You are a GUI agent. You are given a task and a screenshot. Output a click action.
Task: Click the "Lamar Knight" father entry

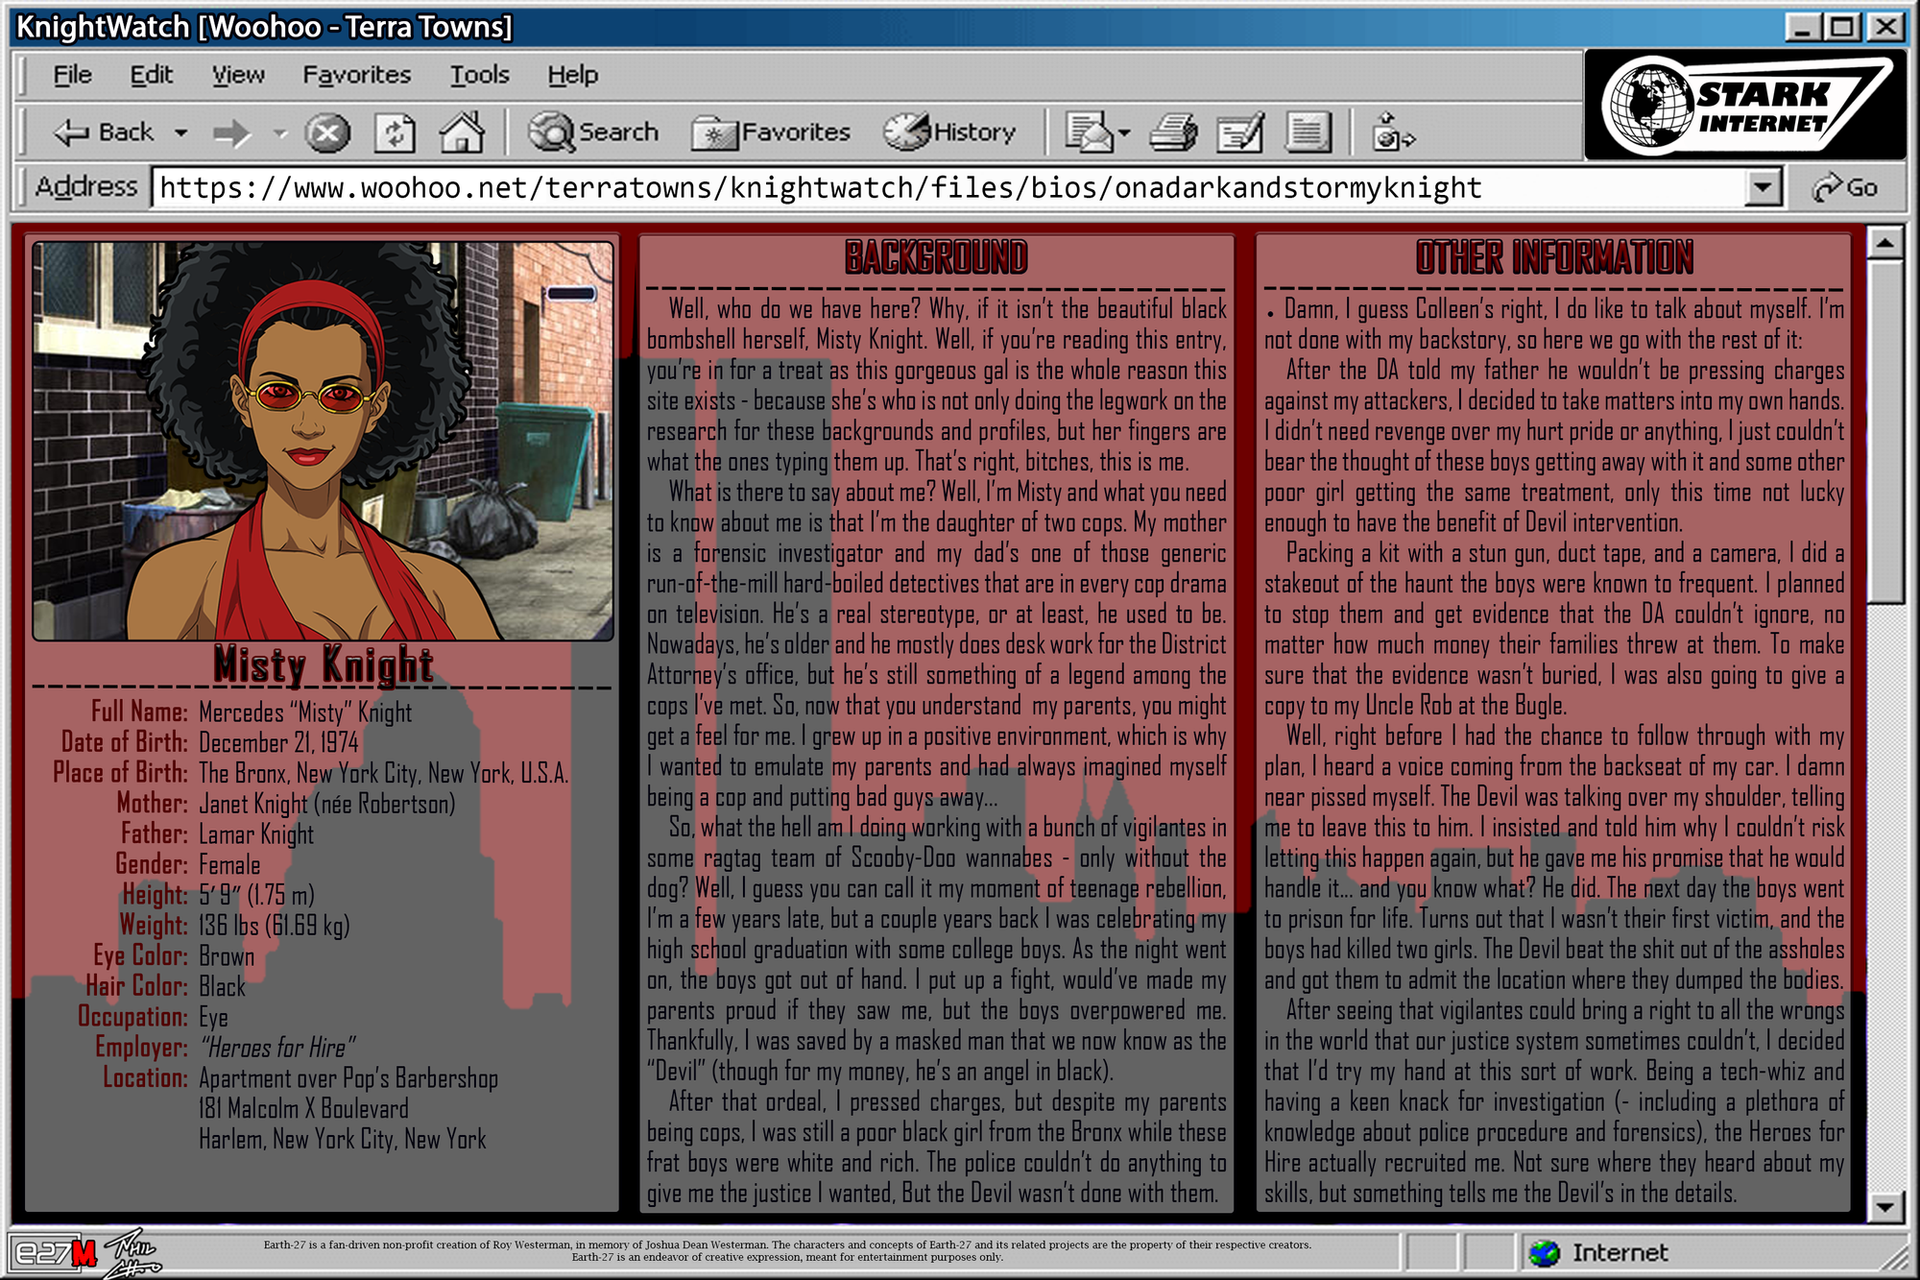[256, 835]
